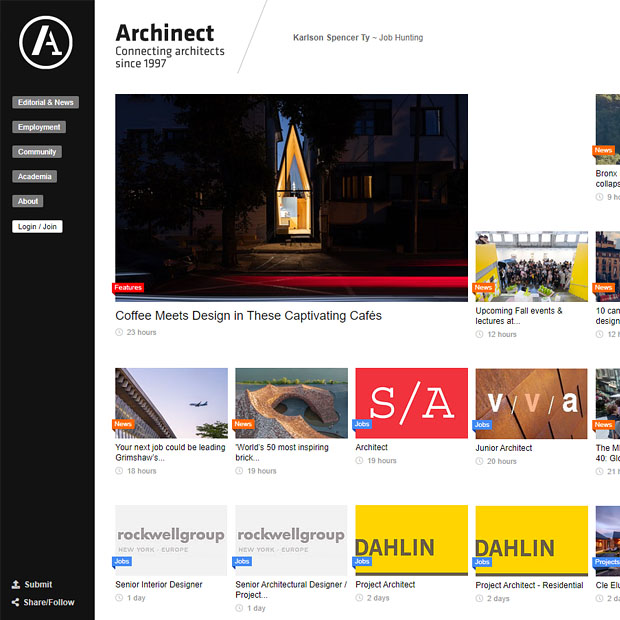The height and width of the screenshot is (620, 620).
Task: Click the Jobs tag on Senior Interior Designer card
Action: (x=122, y=561)
